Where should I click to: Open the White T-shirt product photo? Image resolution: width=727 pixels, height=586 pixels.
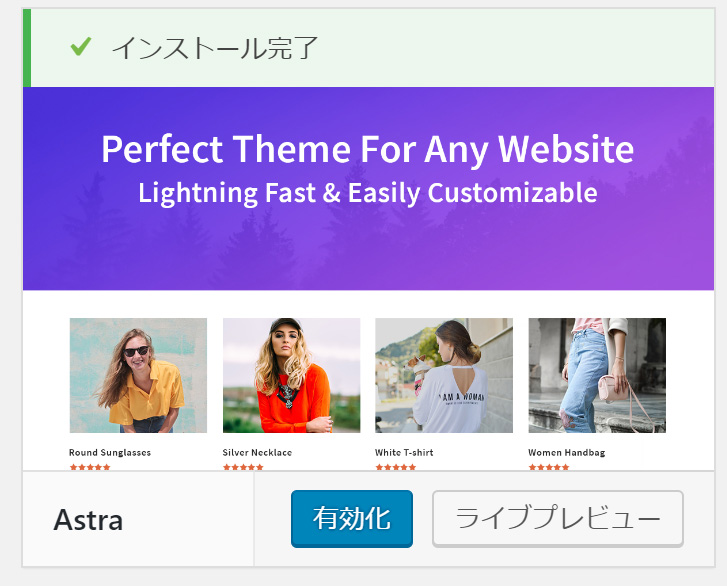tap(444, 375)
